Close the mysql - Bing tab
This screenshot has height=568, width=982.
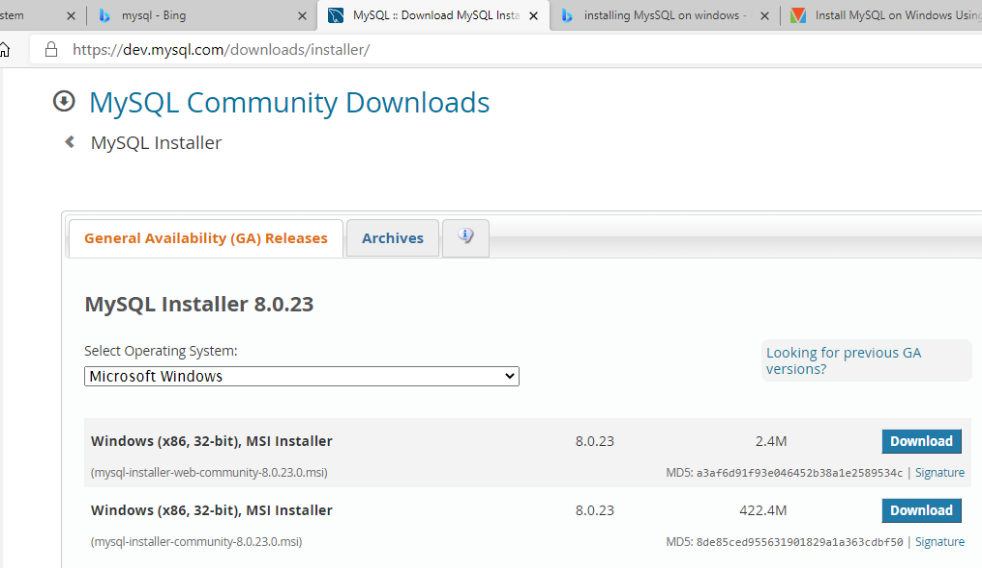coord(303,16)
